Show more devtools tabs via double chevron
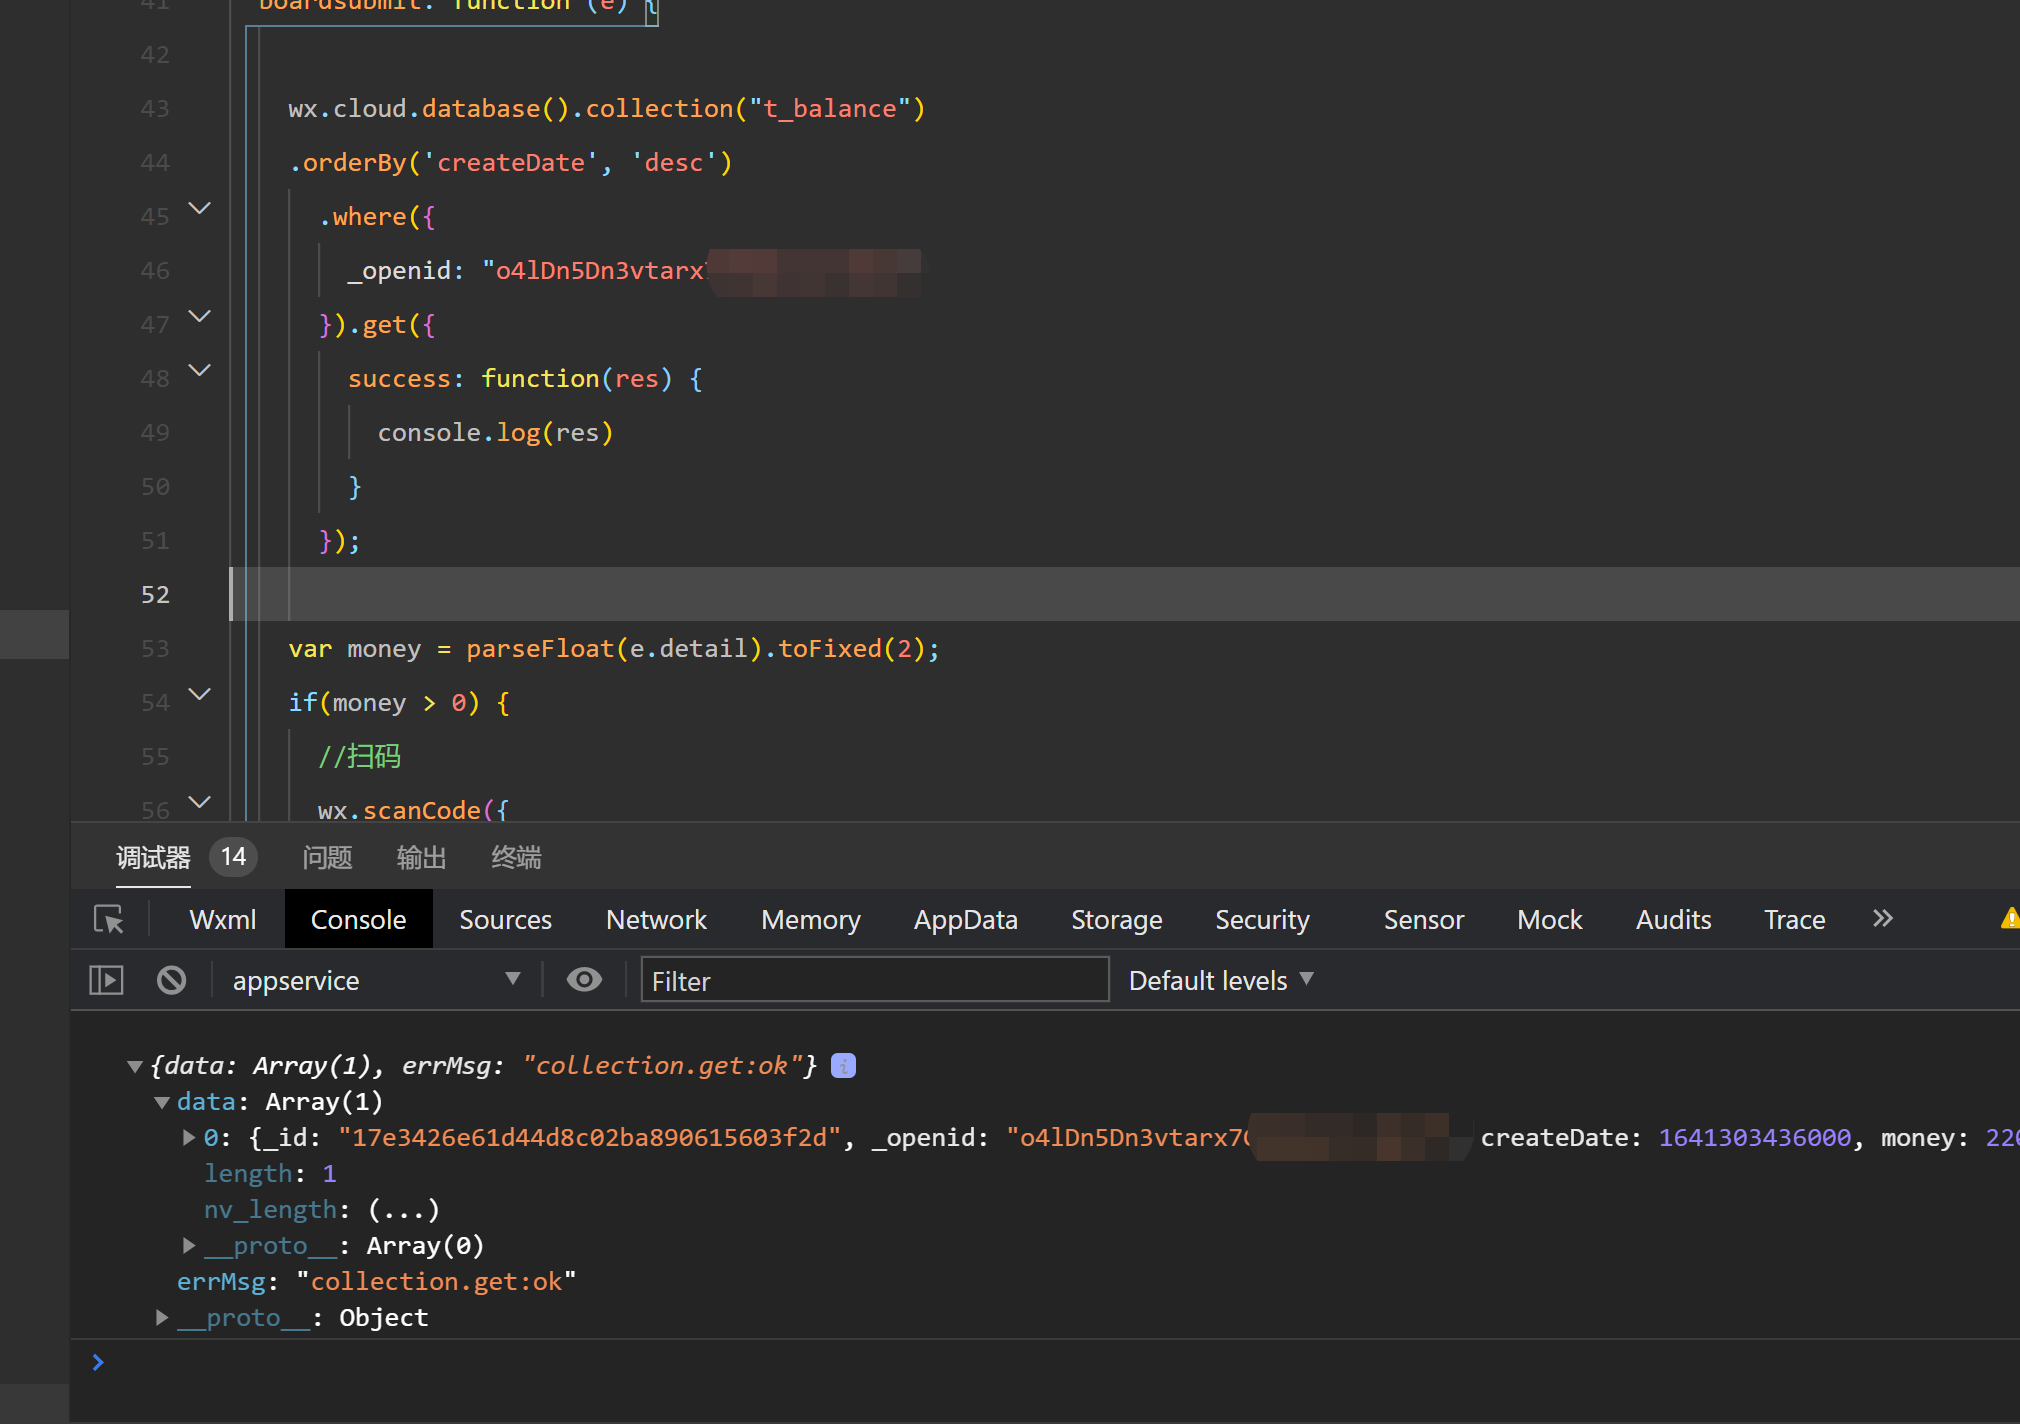The image size is (2020, 1424). point(1883,919)
